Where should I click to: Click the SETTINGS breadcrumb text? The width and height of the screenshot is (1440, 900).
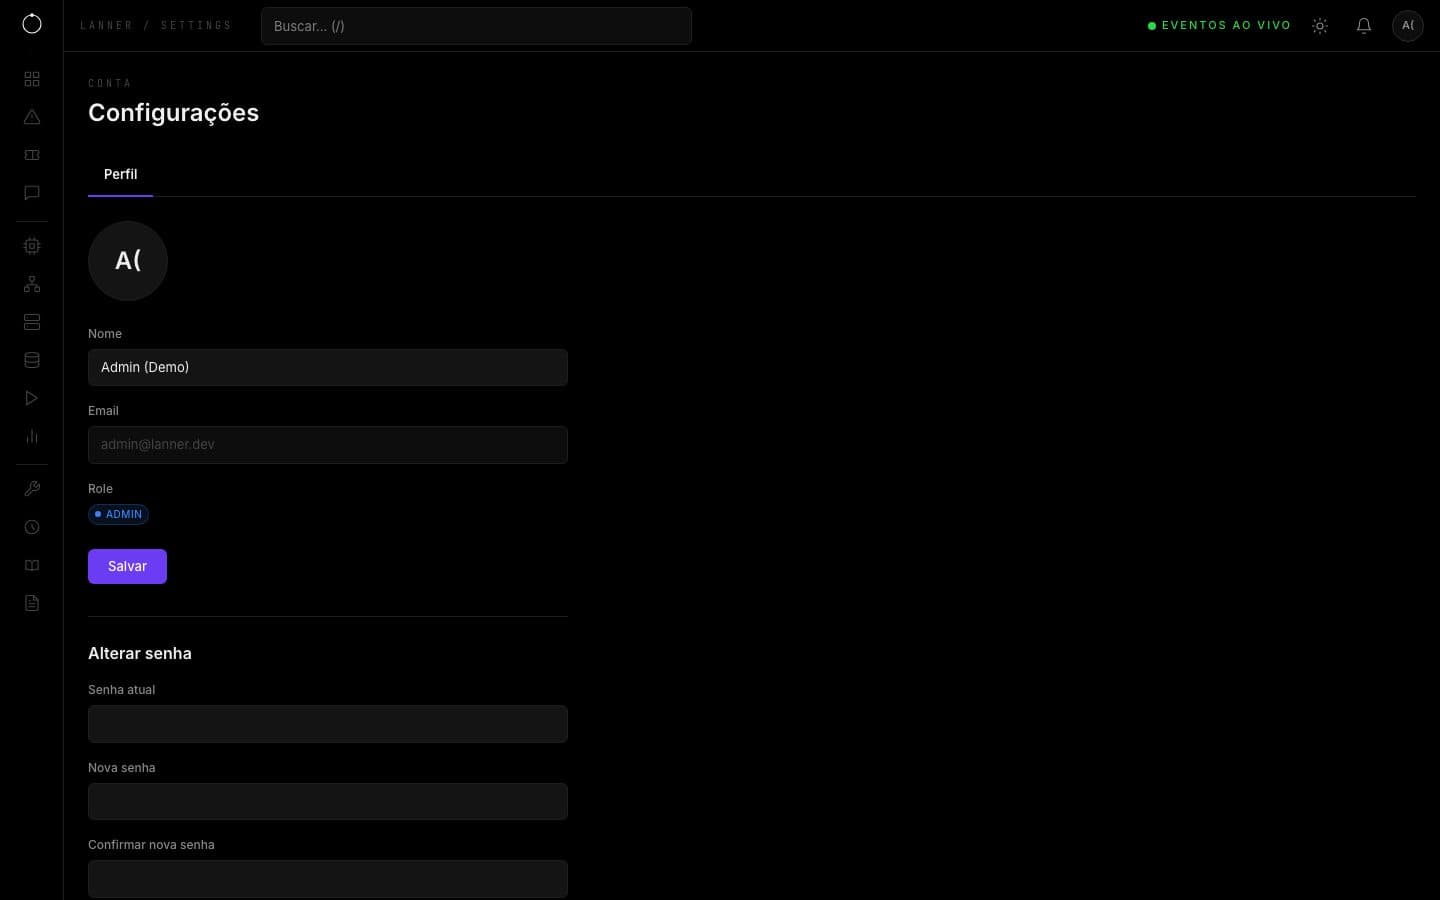[x=196, y=26]
